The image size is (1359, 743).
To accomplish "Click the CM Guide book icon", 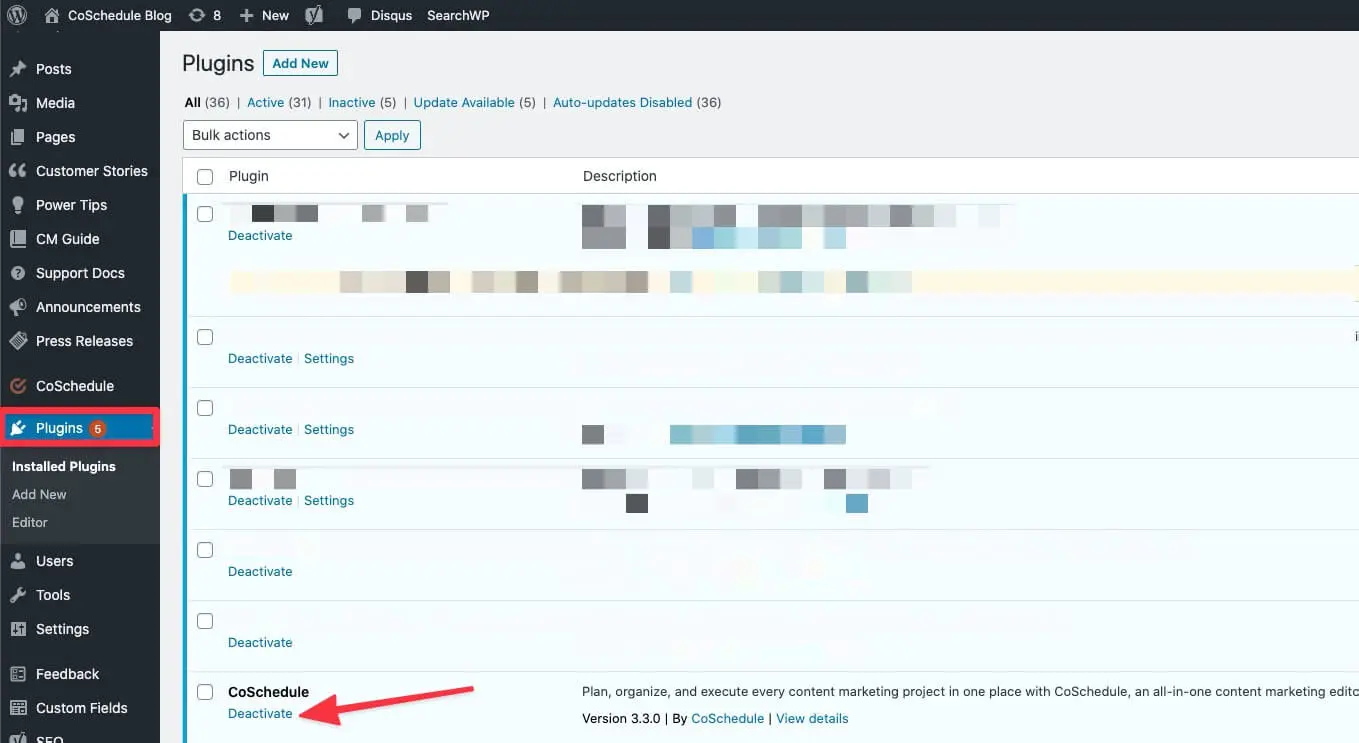I will (17, 239).
